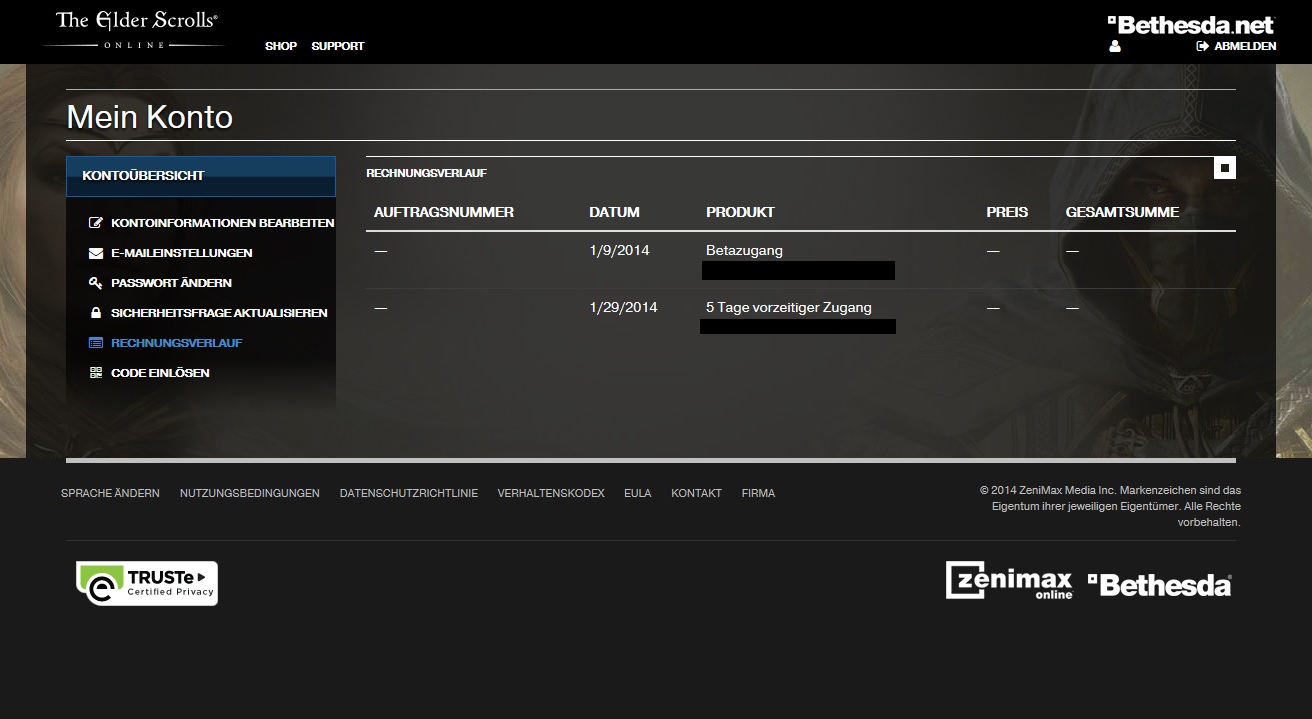This screenshot has height=719, width=1312.
Task: Click Sprache ändern footer link
Action: [x=110, y=493]
